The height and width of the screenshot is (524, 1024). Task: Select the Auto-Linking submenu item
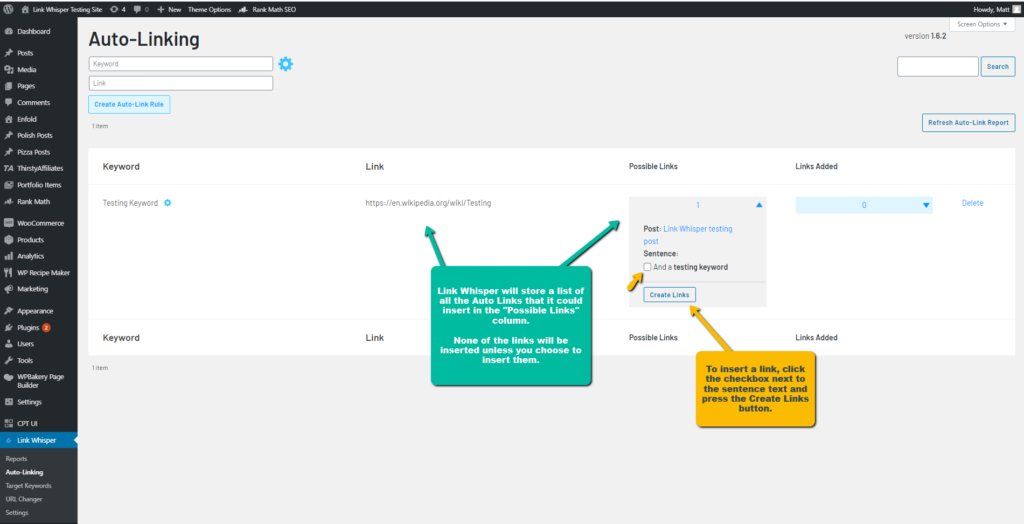pyautogui.click(x=24, y=472)
